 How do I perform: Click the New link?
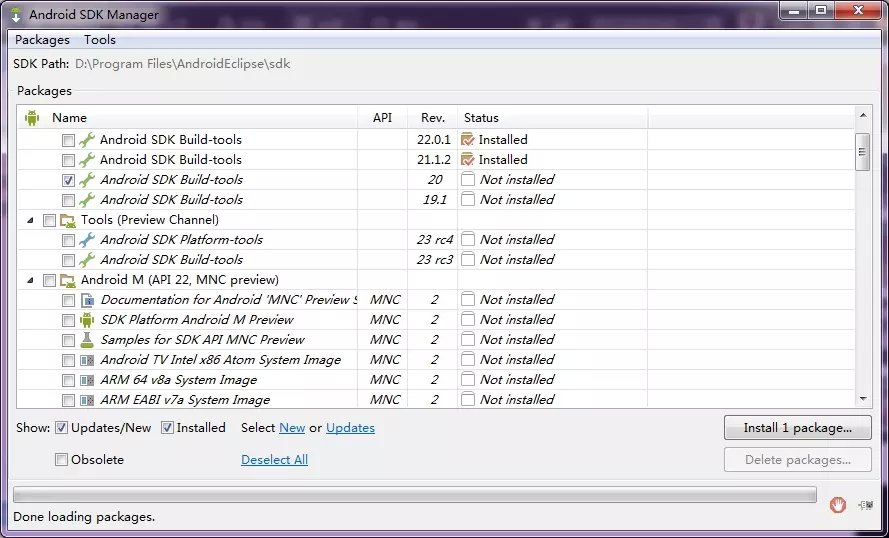point(293,428)
